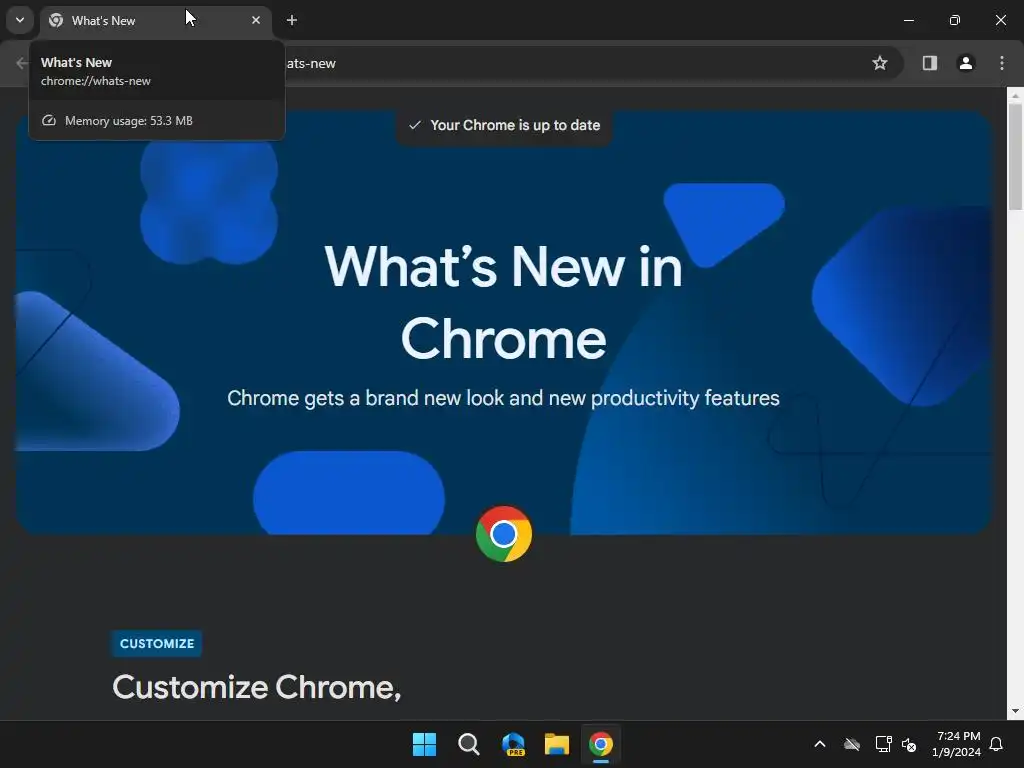Click the 'What's New in Chrome' heading
This screenshot has height=768, width=1024.
[x=504, y=302]
